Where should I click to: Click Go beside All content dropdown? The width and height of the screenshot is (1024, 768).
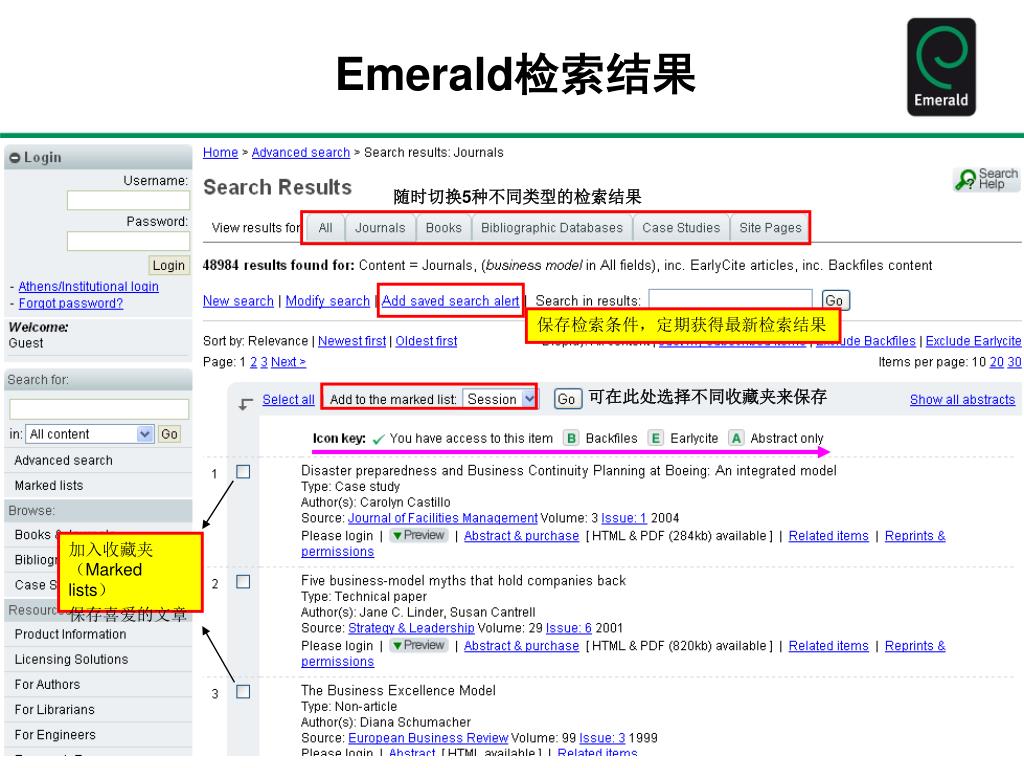click(169, 434)
